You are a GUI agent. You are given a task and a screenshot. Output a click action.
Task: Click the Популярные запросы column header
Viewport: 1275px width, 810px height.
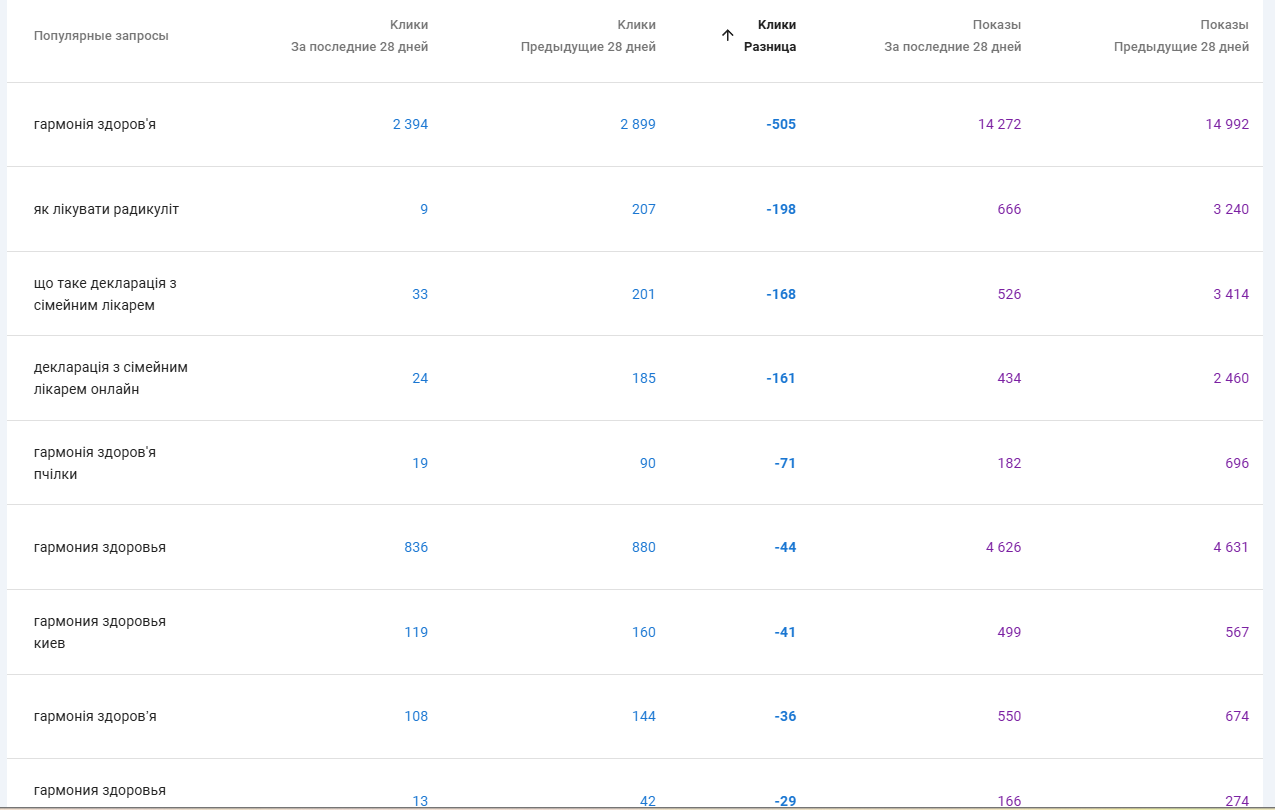(101, 36)
